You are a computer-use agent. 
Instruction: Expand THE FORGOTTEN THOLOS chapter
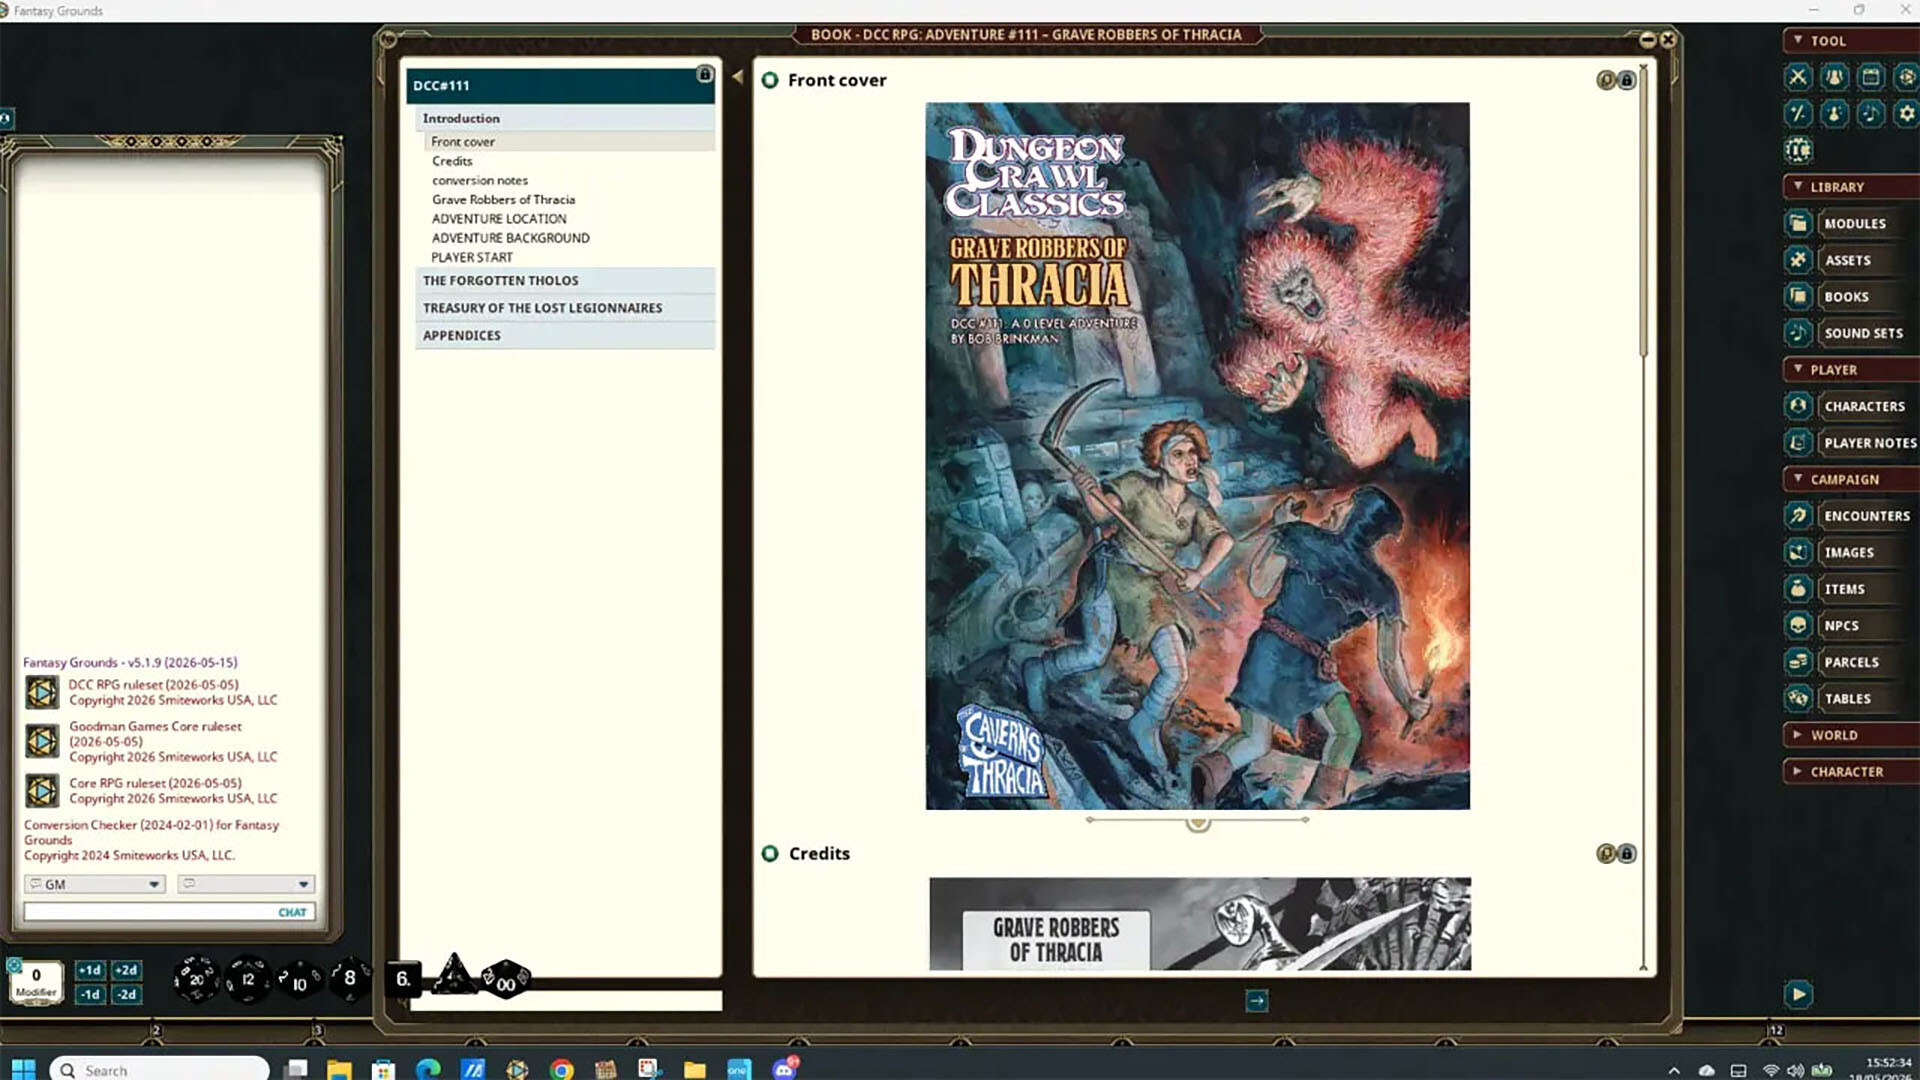pyautogui.click(x=565, y=280)
